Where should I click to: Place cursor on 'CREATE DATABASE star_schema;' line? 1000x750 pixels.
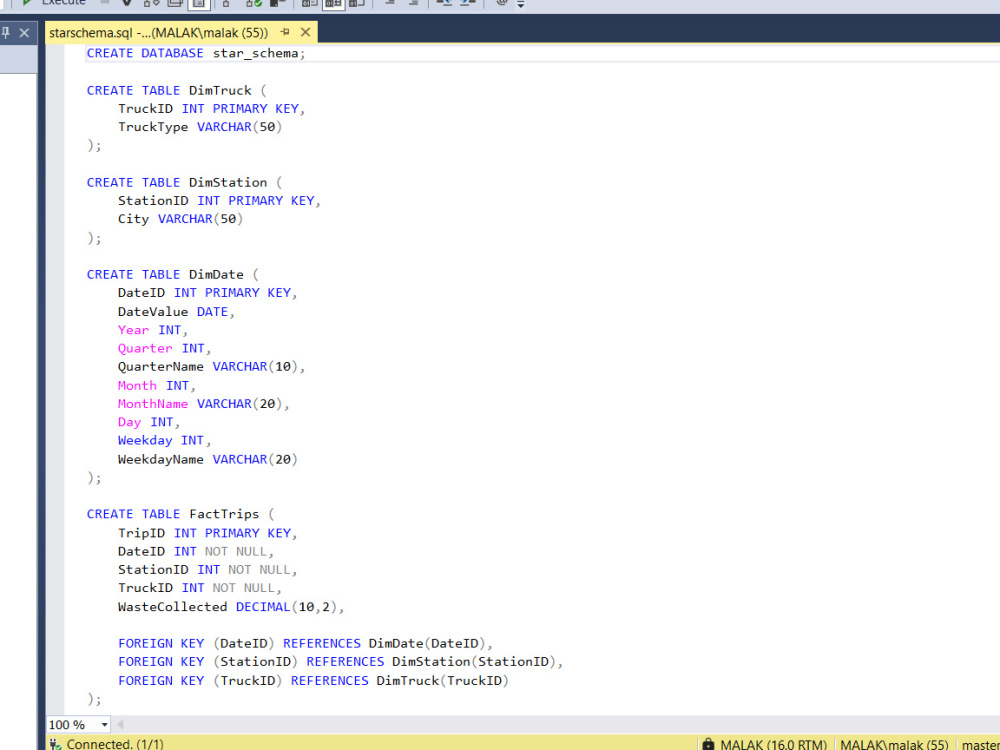coord(196,53)
